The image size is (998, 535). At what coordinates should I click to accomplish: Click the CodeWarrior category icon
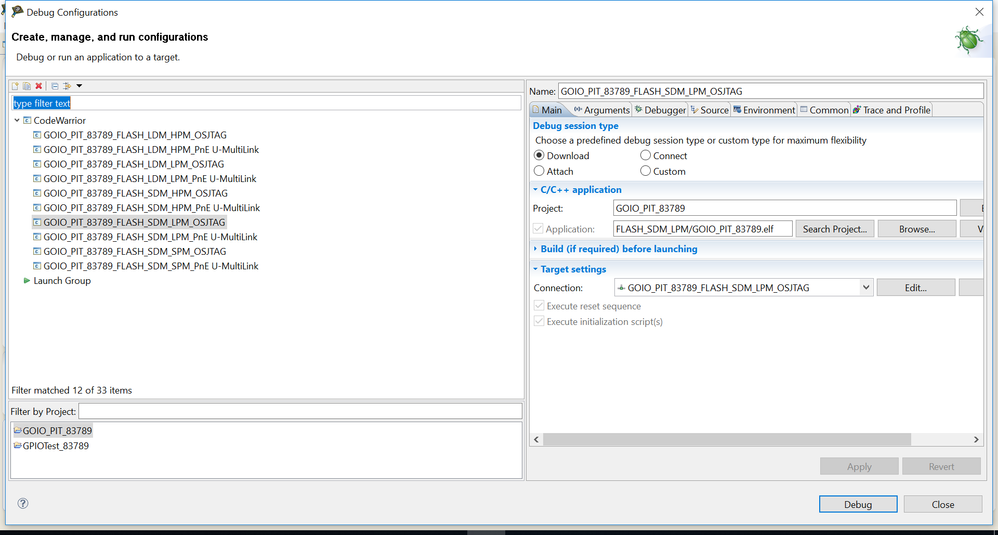click(x=27, y=120)
